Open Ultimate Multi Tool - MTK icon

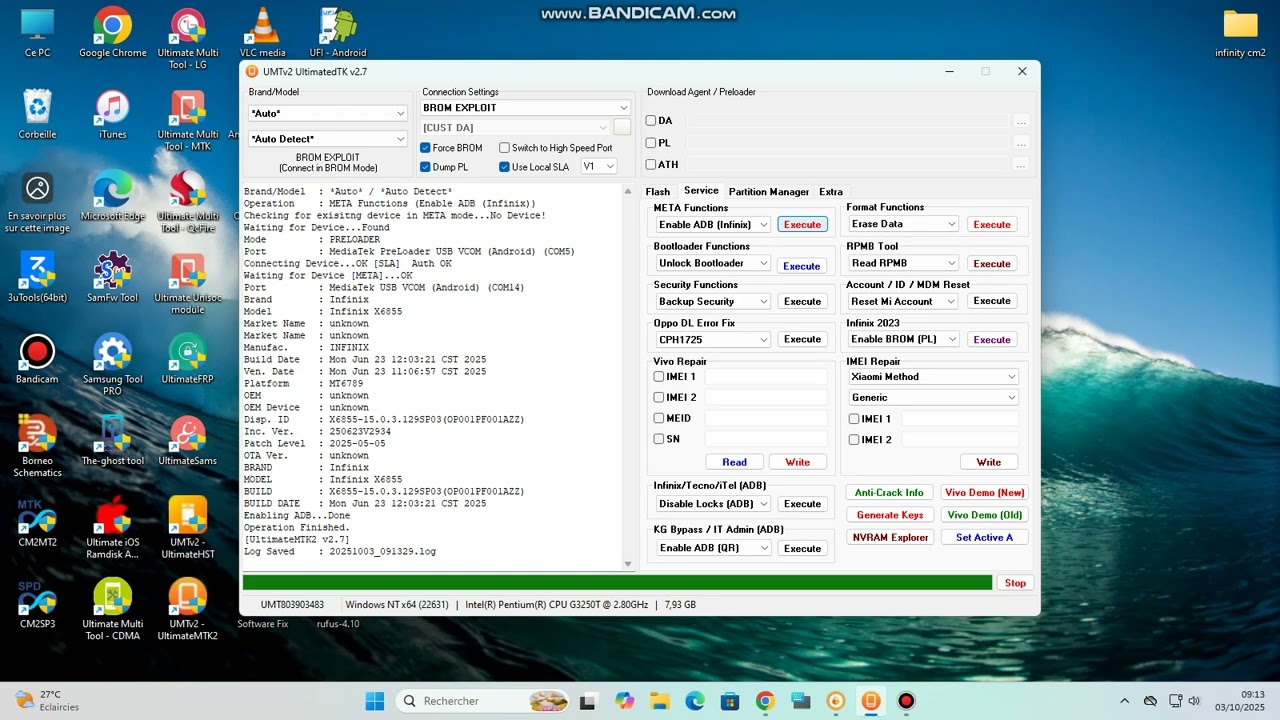pyautogui.click(x=187, y=120)
